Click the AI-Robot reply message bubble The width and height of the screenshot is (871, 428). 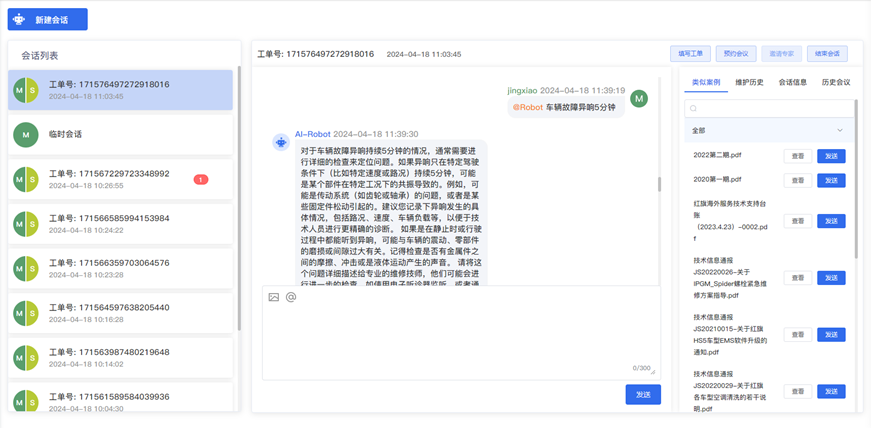pyautogui.click(x=392, y=213)
